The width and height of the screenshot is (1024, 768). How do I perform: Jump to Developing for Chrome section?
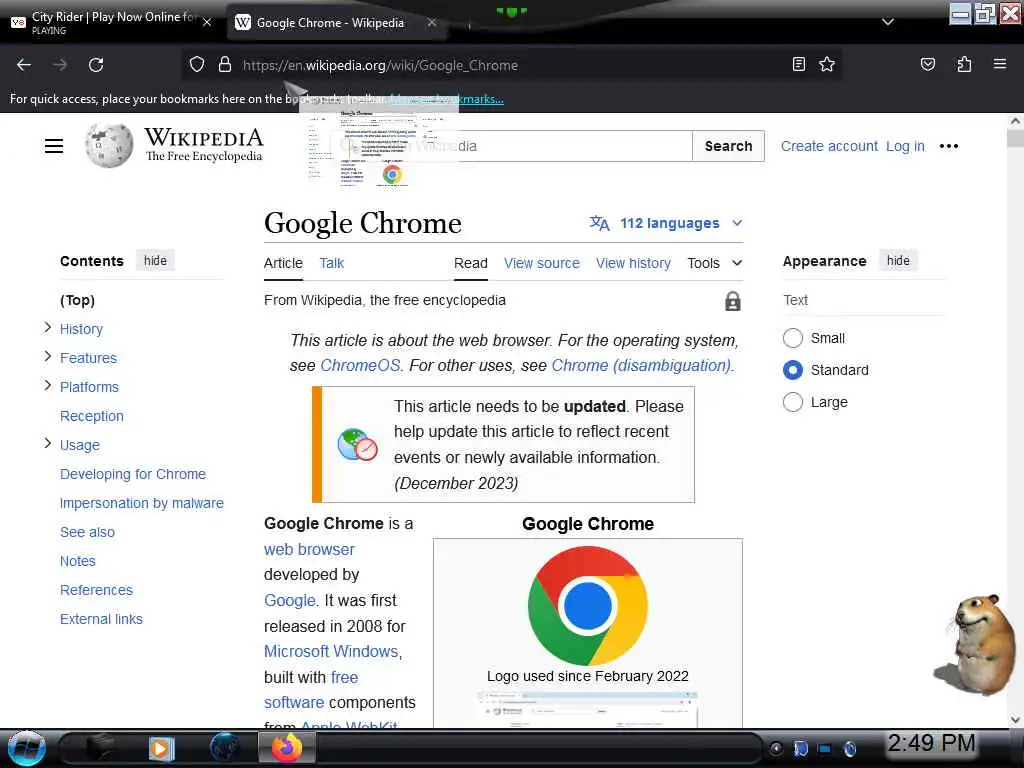(133, 474)
